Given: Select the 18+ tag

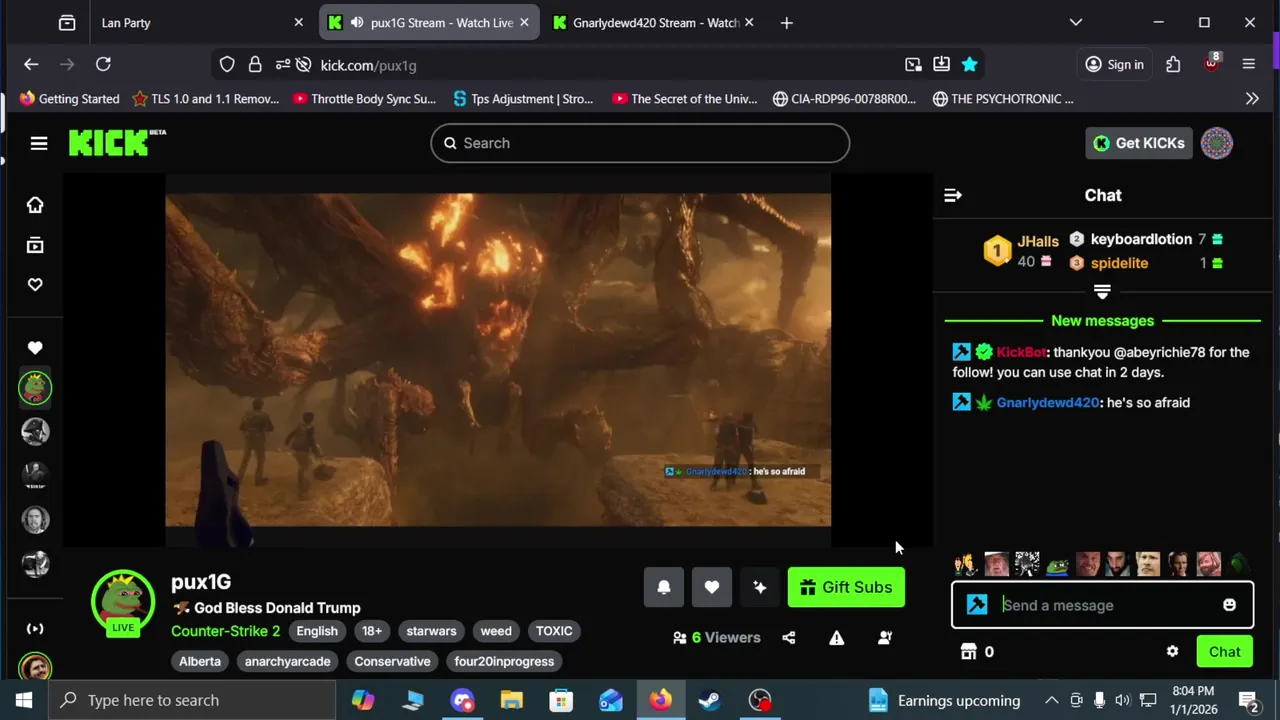Looking at the screenshot, I should point(372,631).
